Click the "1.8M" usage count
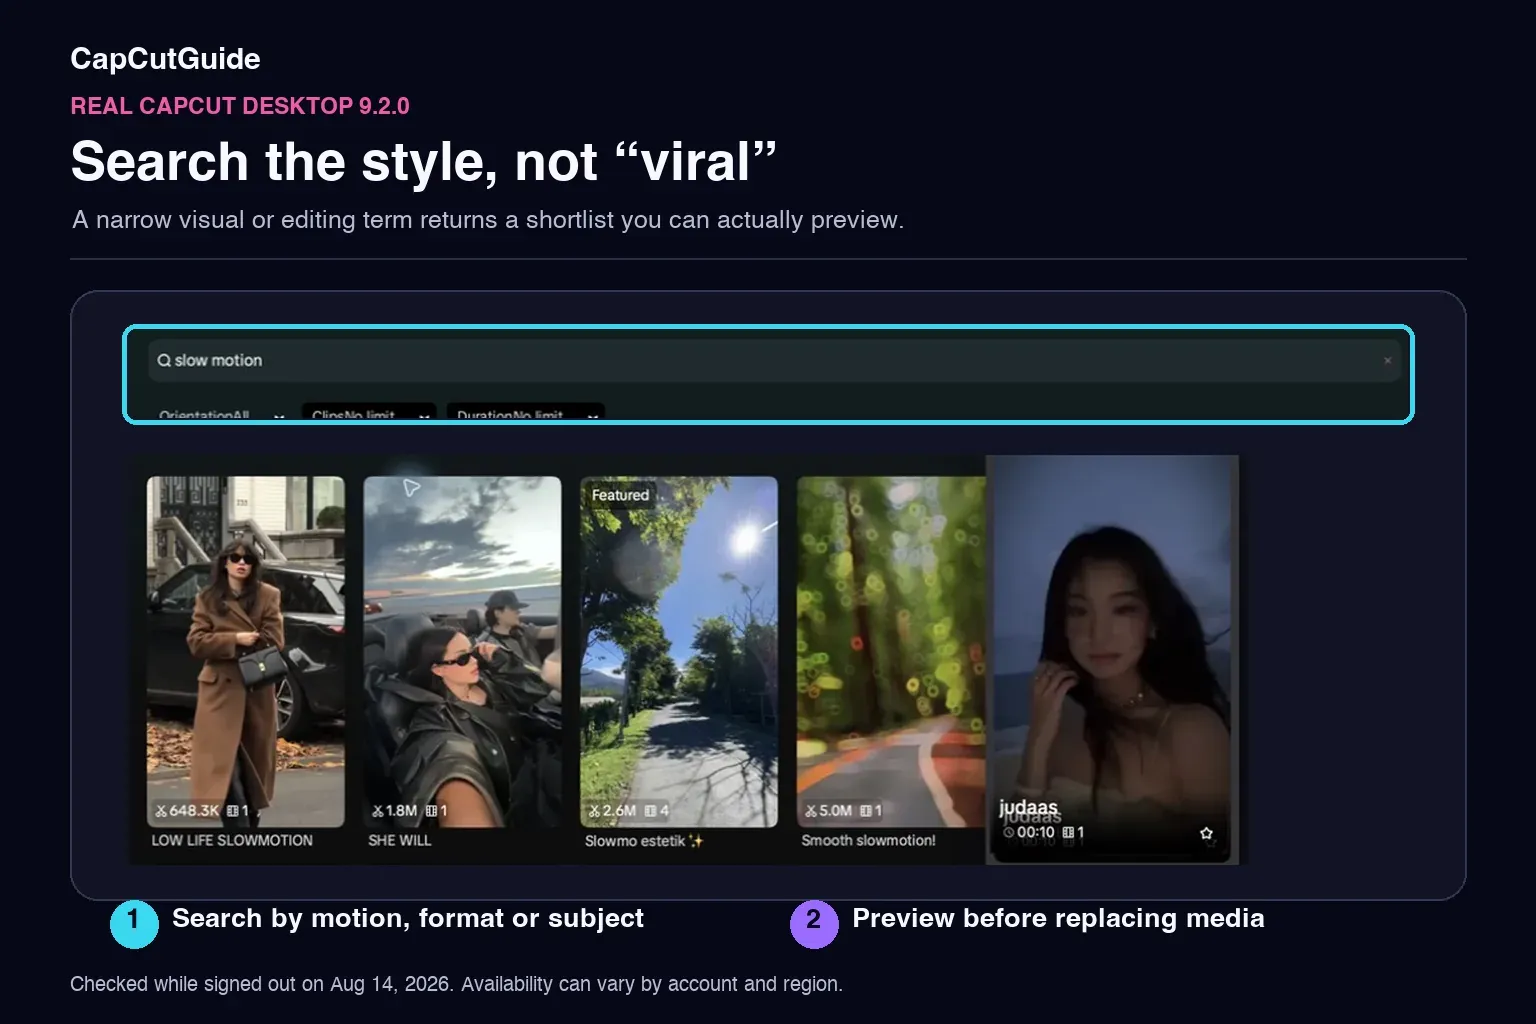The width and height of the screenshot is (1536, 1024). [402, 811]
